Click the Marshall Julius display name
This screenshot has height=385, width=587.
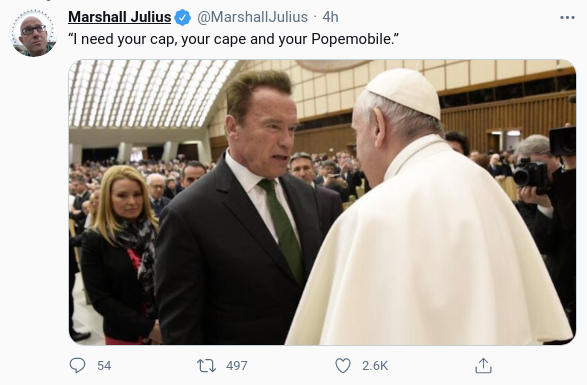pos(119,17)
